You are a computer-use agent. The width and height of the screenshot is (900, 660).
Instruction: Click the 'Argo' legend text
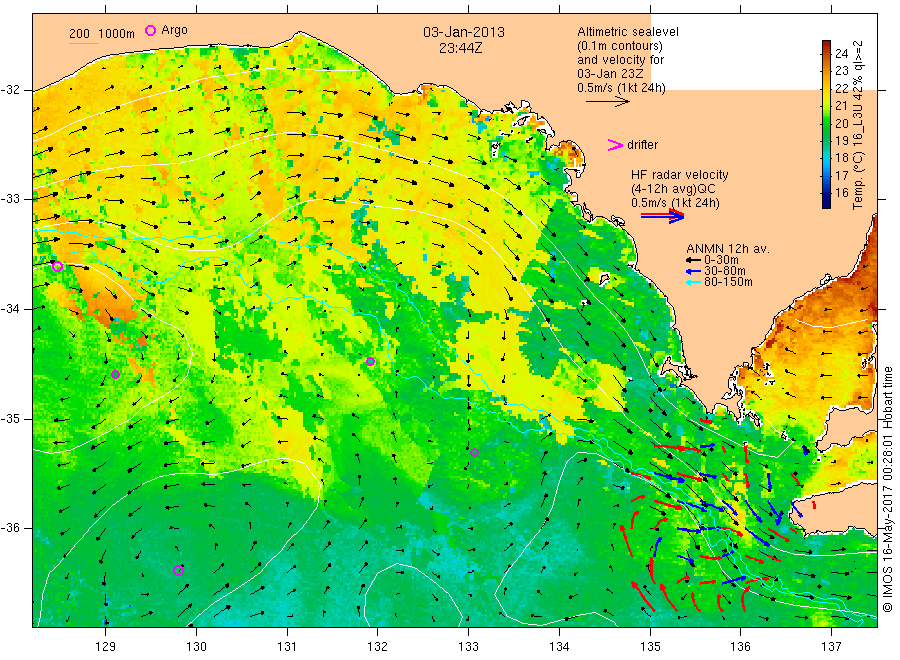coord(174,30)
